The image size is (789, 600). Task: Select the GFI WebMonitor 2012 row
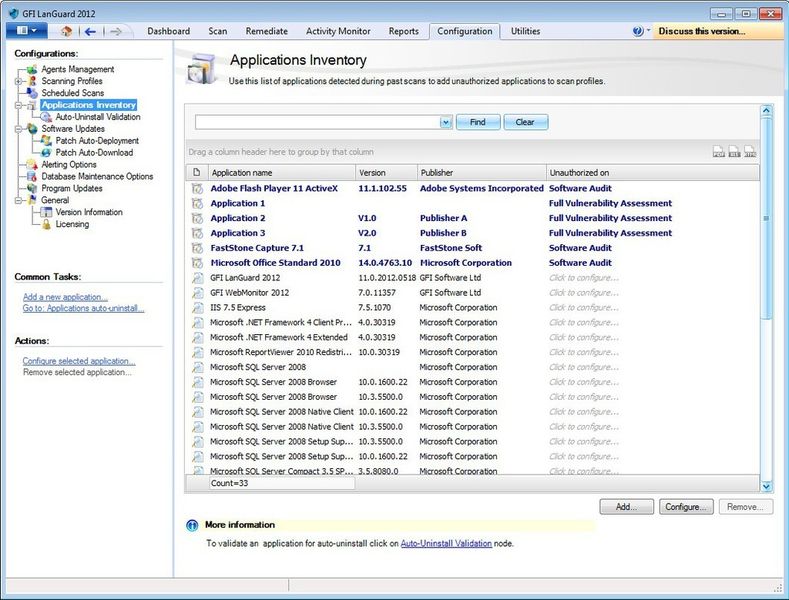click(473, 292)
